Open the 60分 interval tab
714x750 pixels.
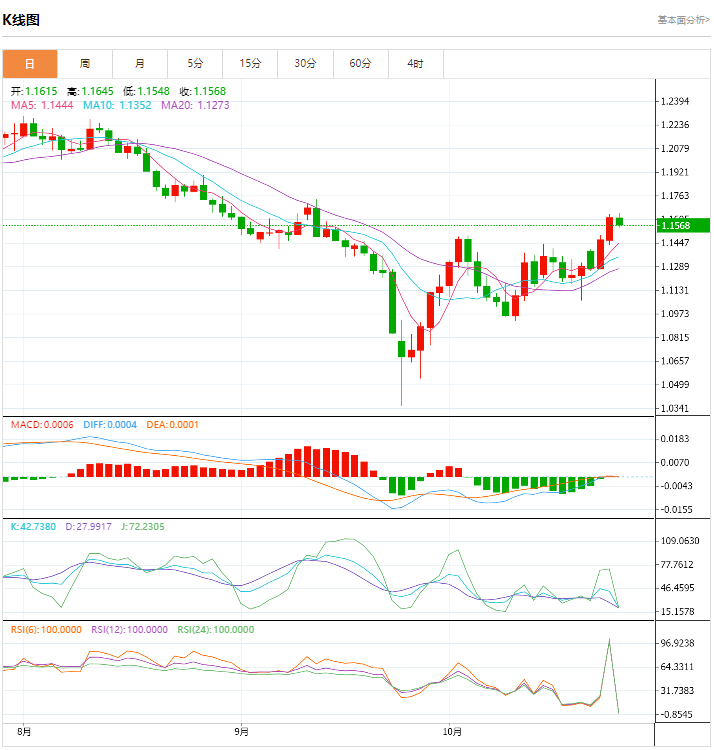[x=361, y=64]
